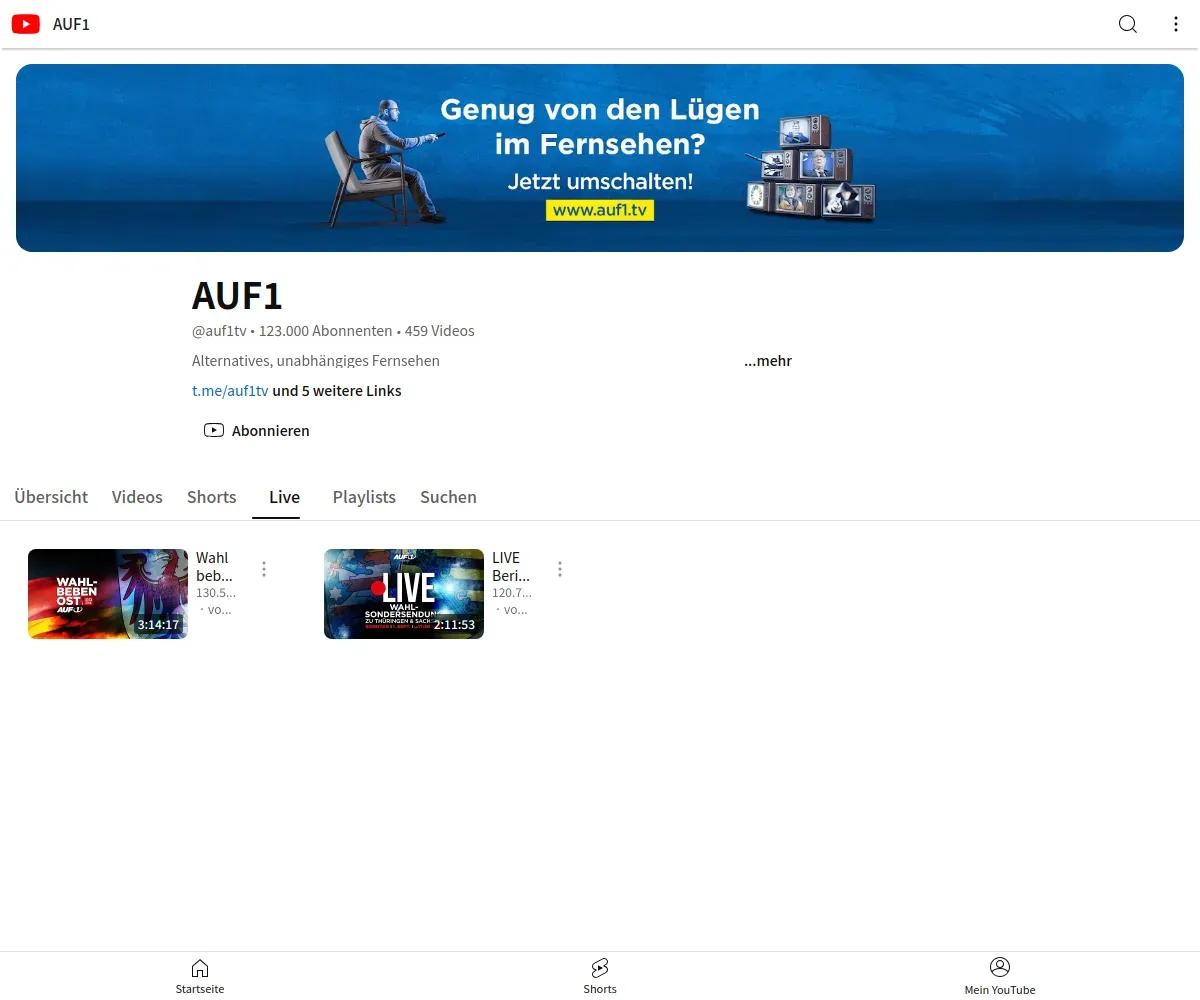Viewport: 1200px width, 1000px height.
Task: Switch to the Playlists tab
Action: pos(364,497)
